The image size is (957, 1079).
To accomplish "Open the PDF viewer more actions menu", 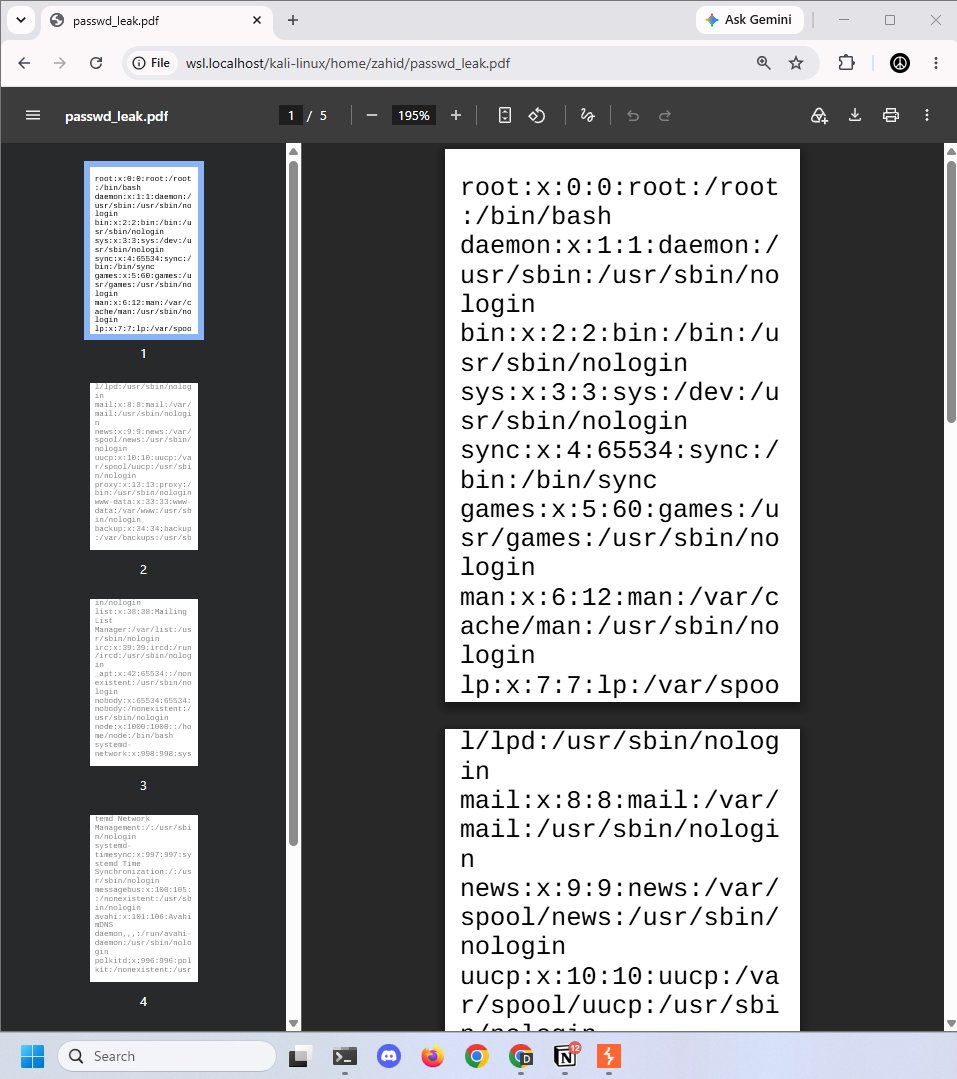I will pyautogui.click(x=927, y=116).
